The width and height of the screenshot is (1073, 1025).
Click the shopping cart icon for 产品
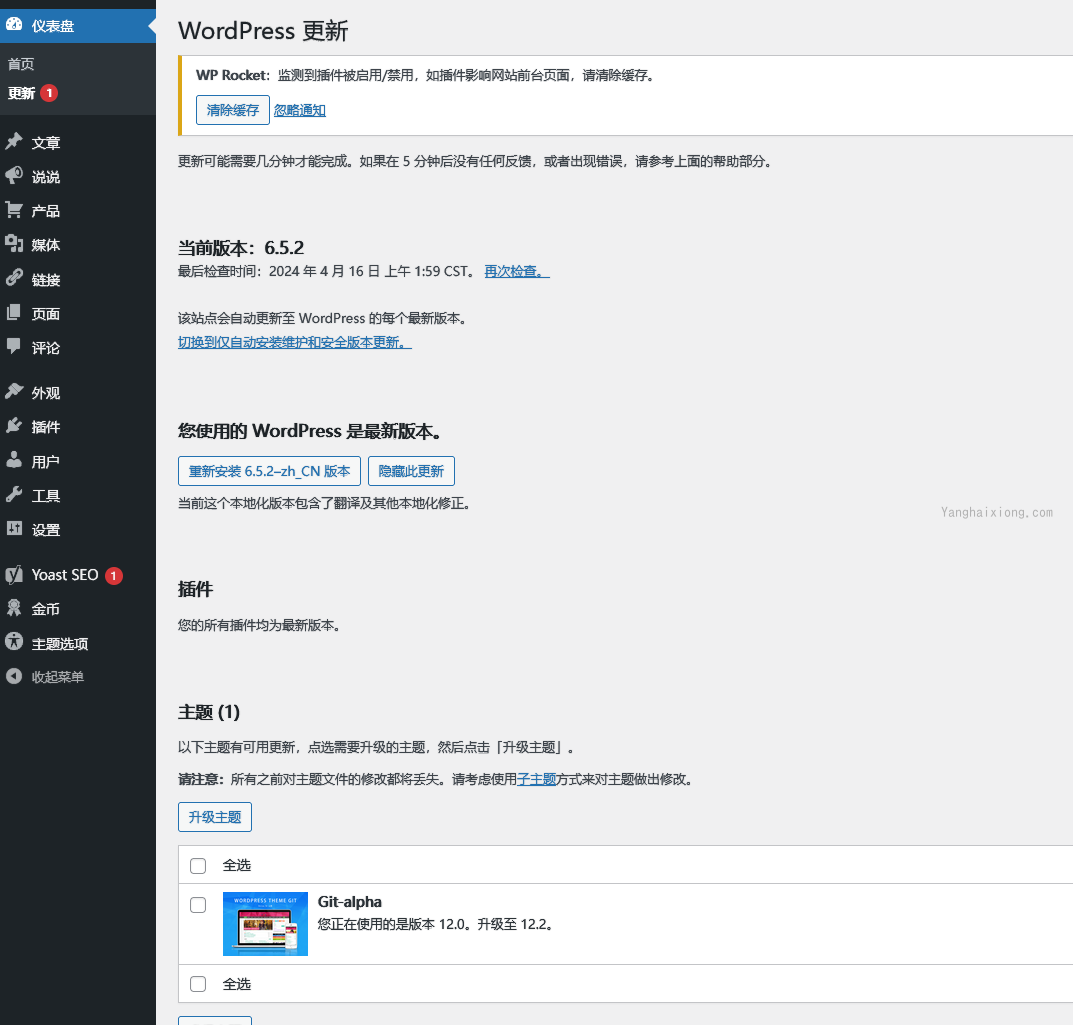pyautogui.click(x=14, y=210)
